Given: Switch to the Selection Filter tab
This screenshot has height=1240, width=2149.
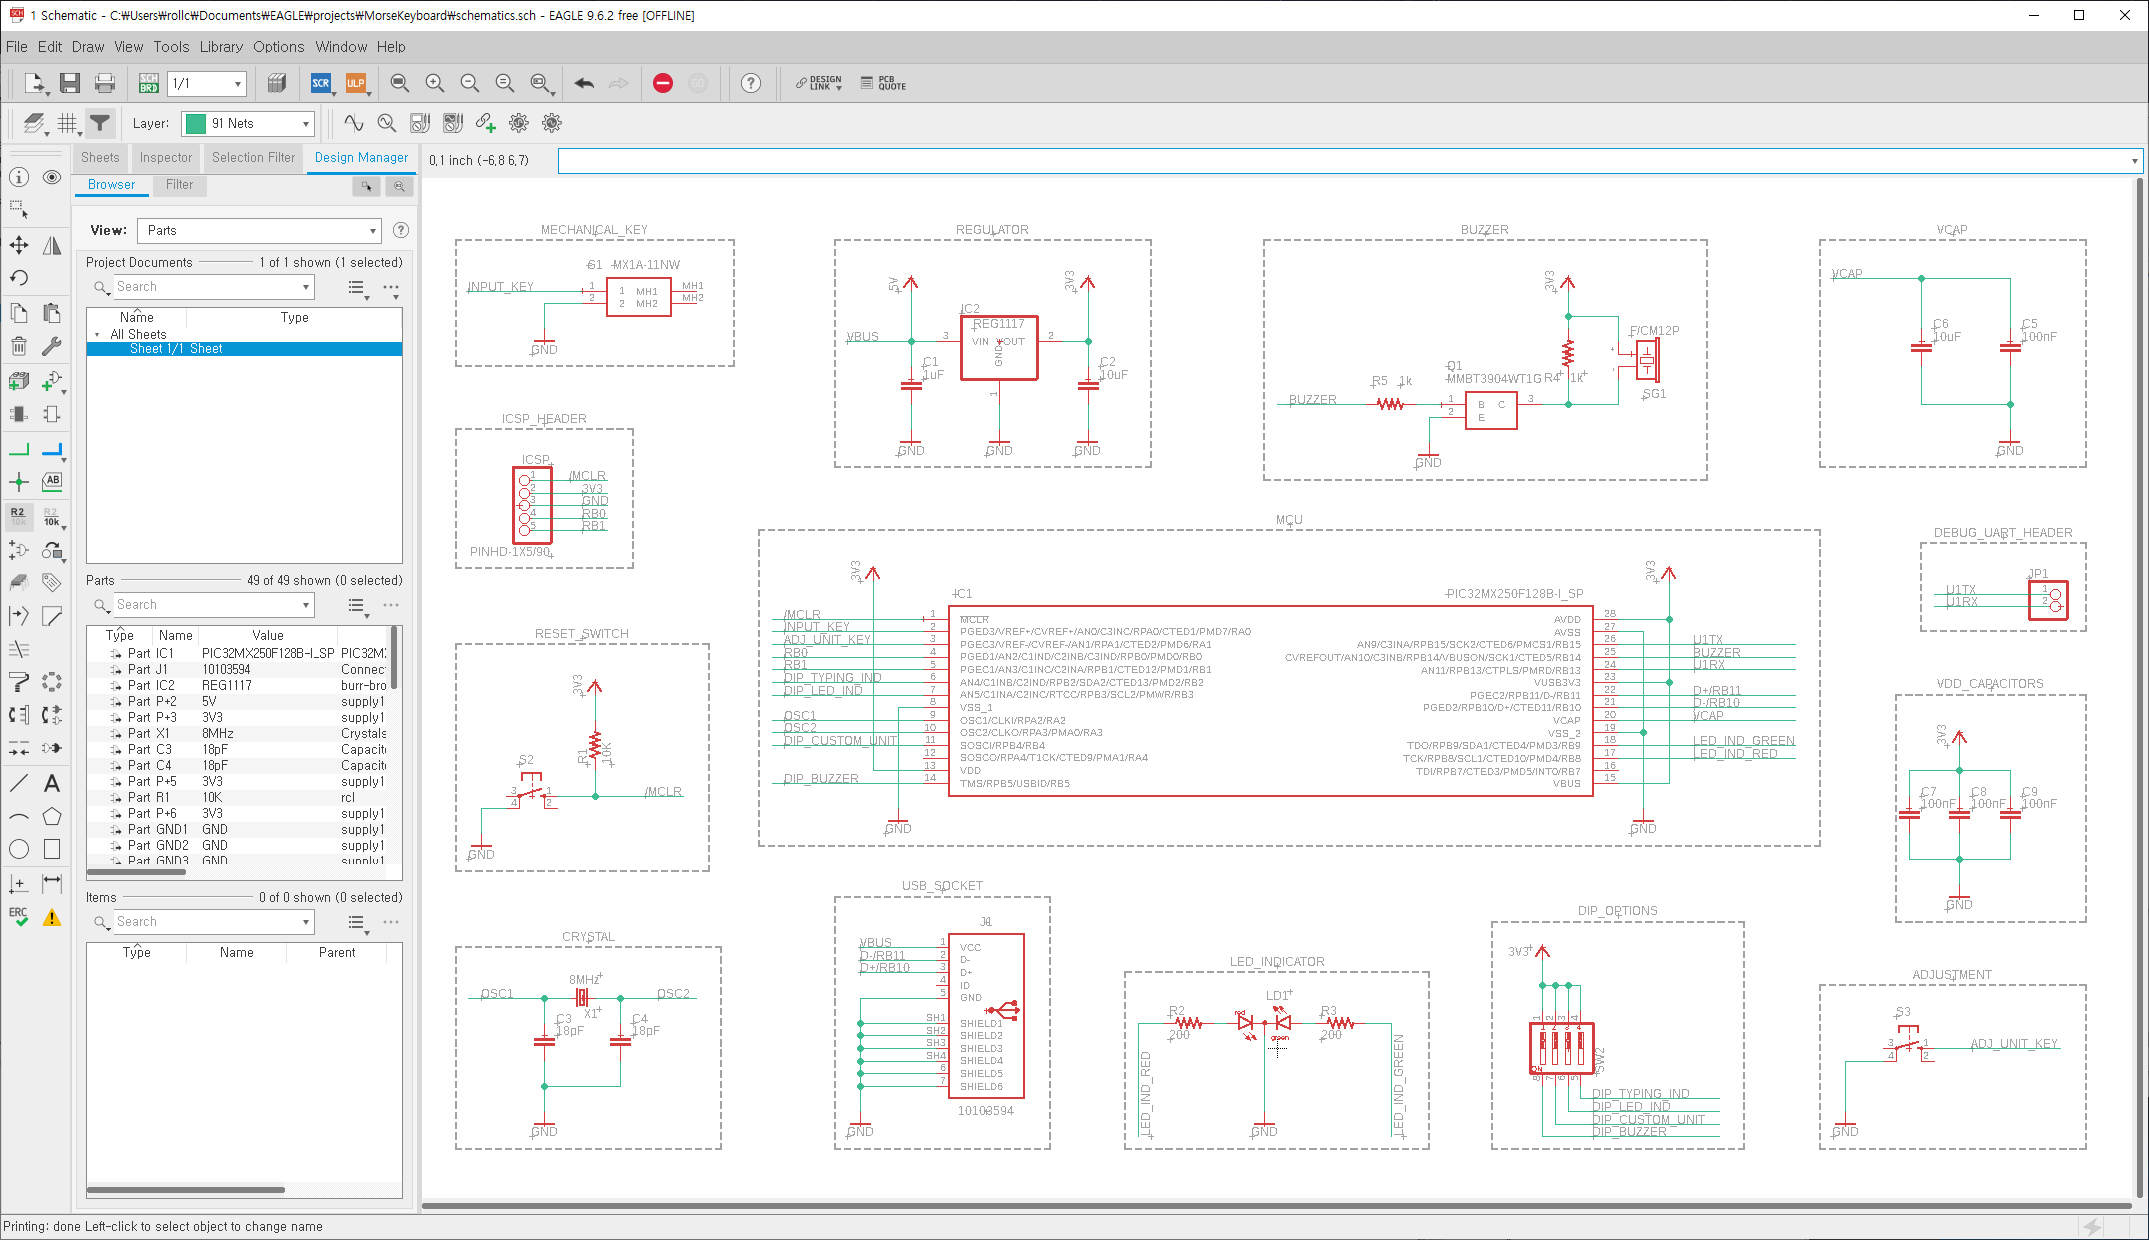Looking at the screenshot, I should pyautogui.click(x=253, y=157).
